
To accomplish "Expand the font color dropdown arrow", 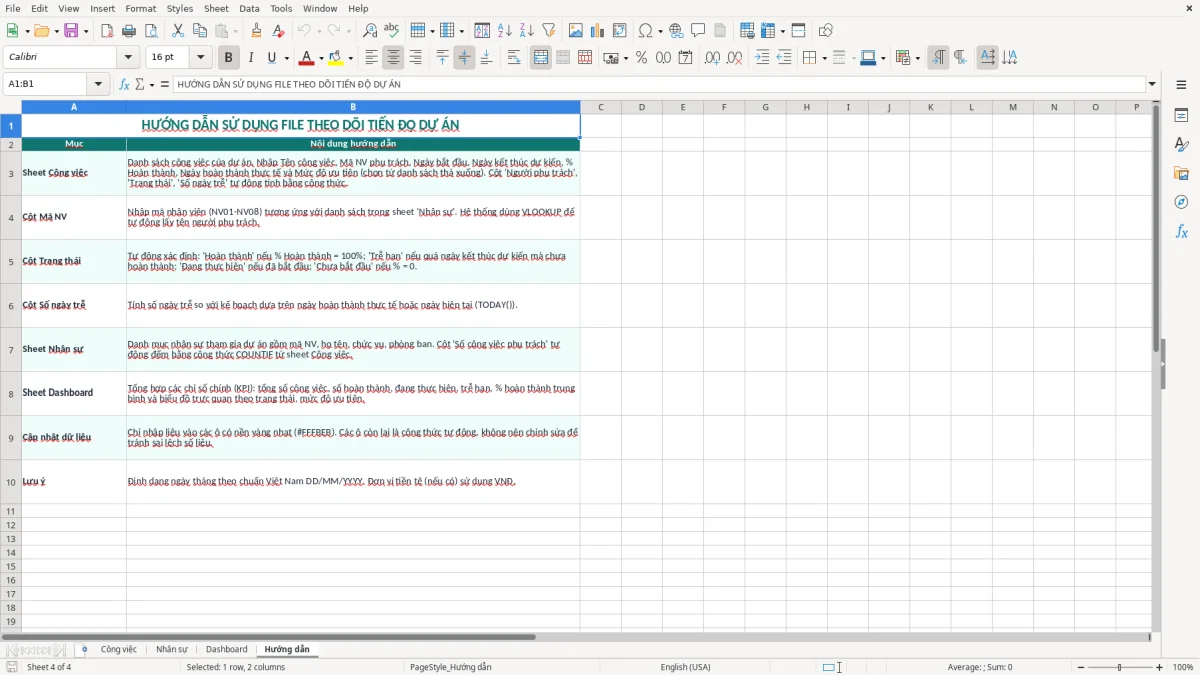I will click(320, 58).
